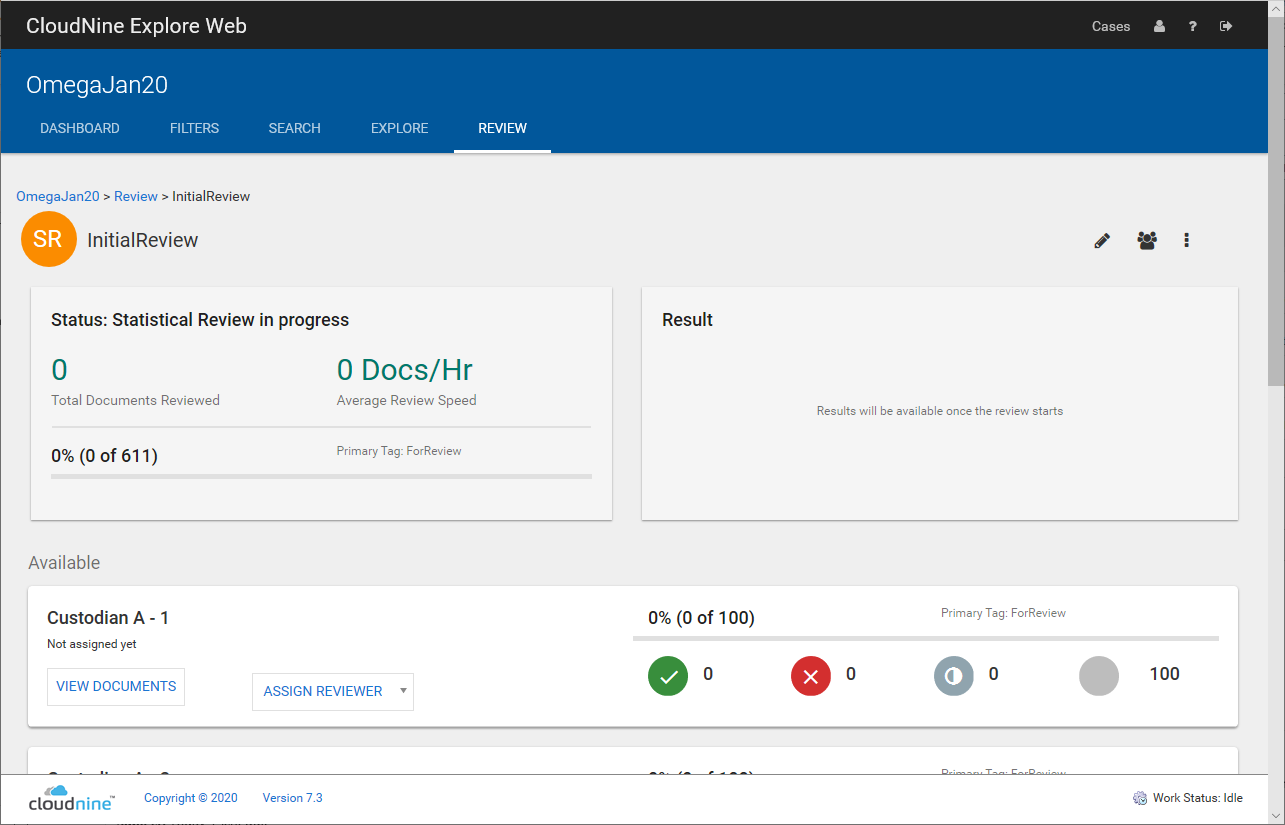Click the half-circle partial status icon
The height and width of the screenshot is (825, 1285).
pyautogui.click(x=954, y=676)
